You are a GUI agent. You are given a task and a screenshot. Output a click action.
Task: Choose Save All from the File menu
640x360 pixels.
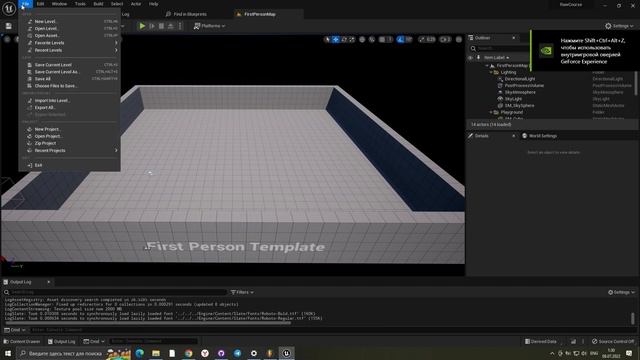[x=69, y=79]
